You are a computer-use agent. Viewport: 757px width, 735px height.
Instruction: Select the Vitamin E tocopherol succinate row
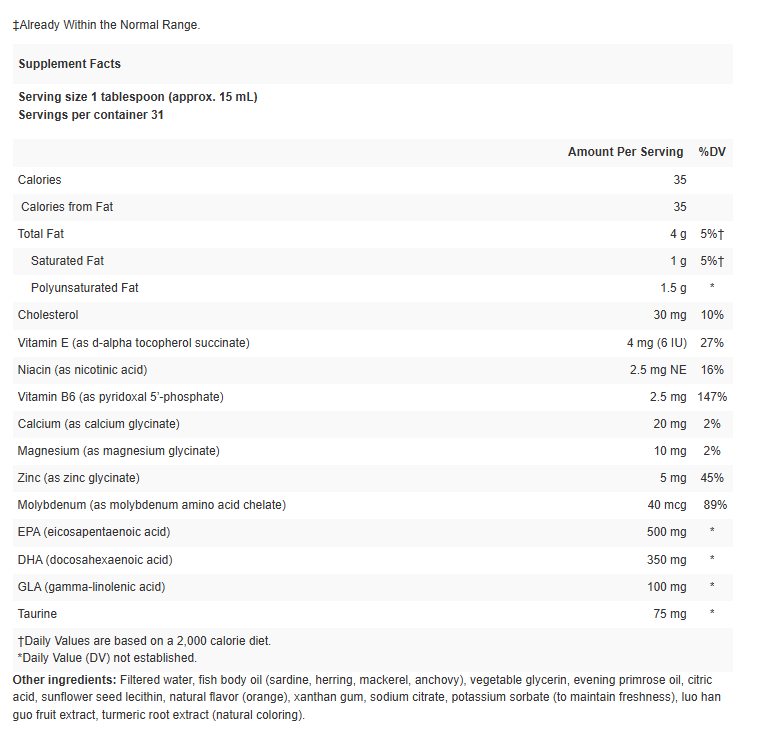click(x=134, y=343)
